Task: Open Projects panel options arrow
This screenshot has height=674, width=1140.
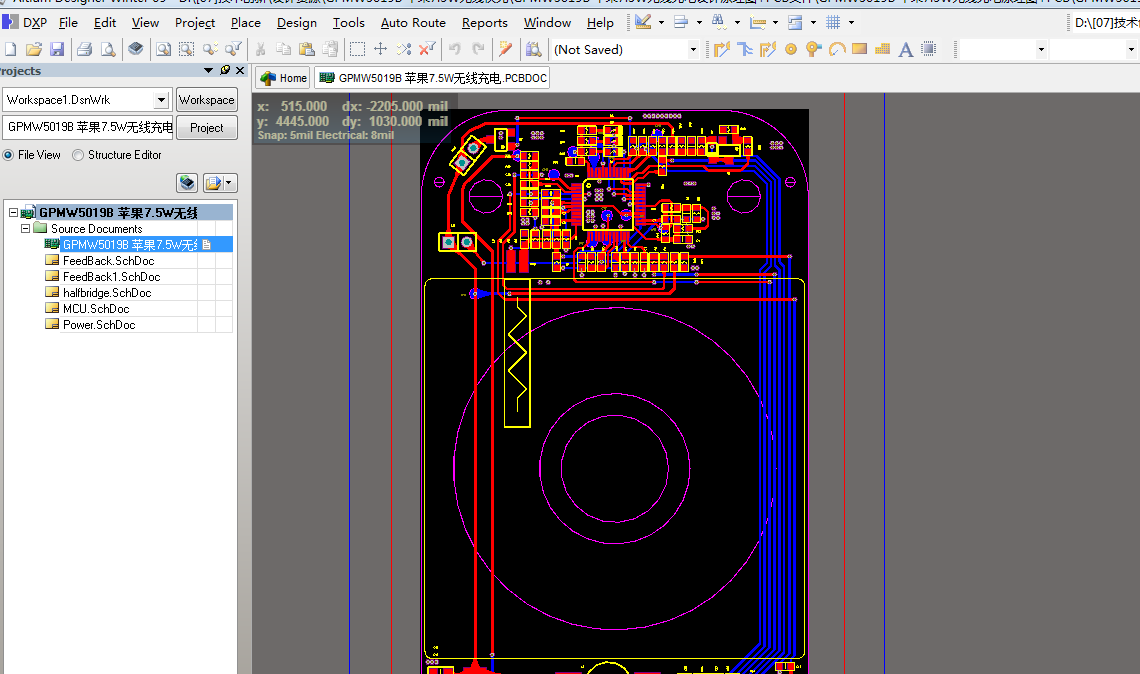Action: pyautogui.click(x=209, y=71)
